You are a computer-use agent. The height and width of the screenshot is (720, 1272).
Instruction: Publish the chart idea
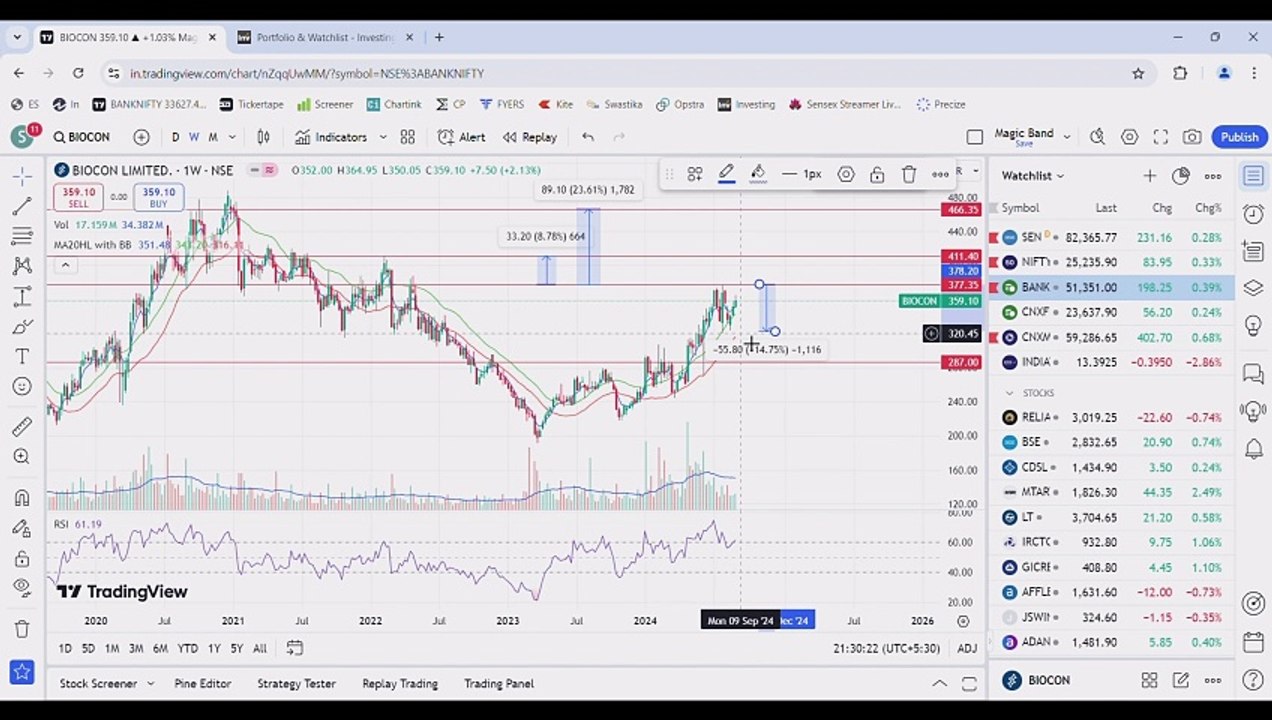(x=1239, y=137)
